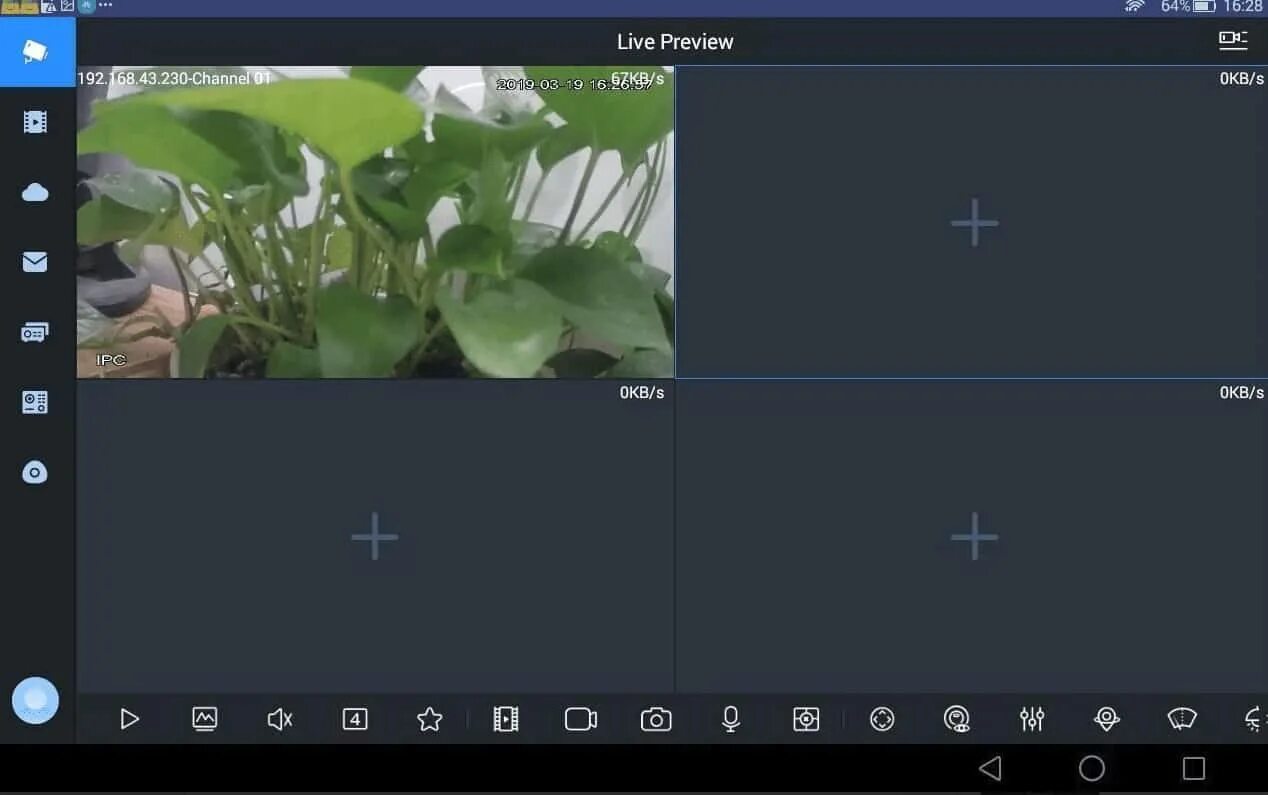Toggle play for live streams

click(x=129, y=719)
